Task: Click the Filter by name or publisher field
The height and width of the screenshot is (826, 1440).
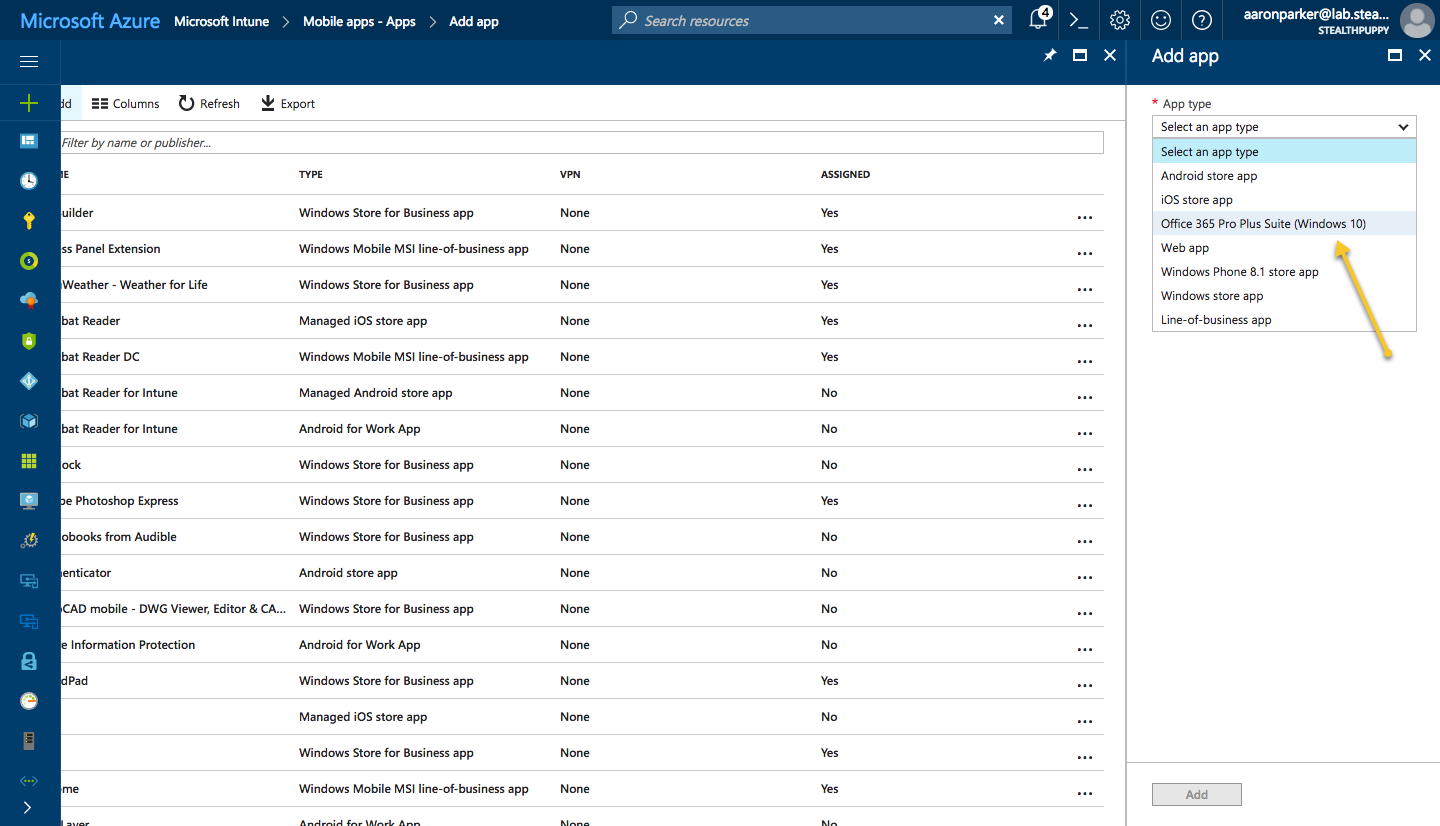Action: [x=580, y=143]
